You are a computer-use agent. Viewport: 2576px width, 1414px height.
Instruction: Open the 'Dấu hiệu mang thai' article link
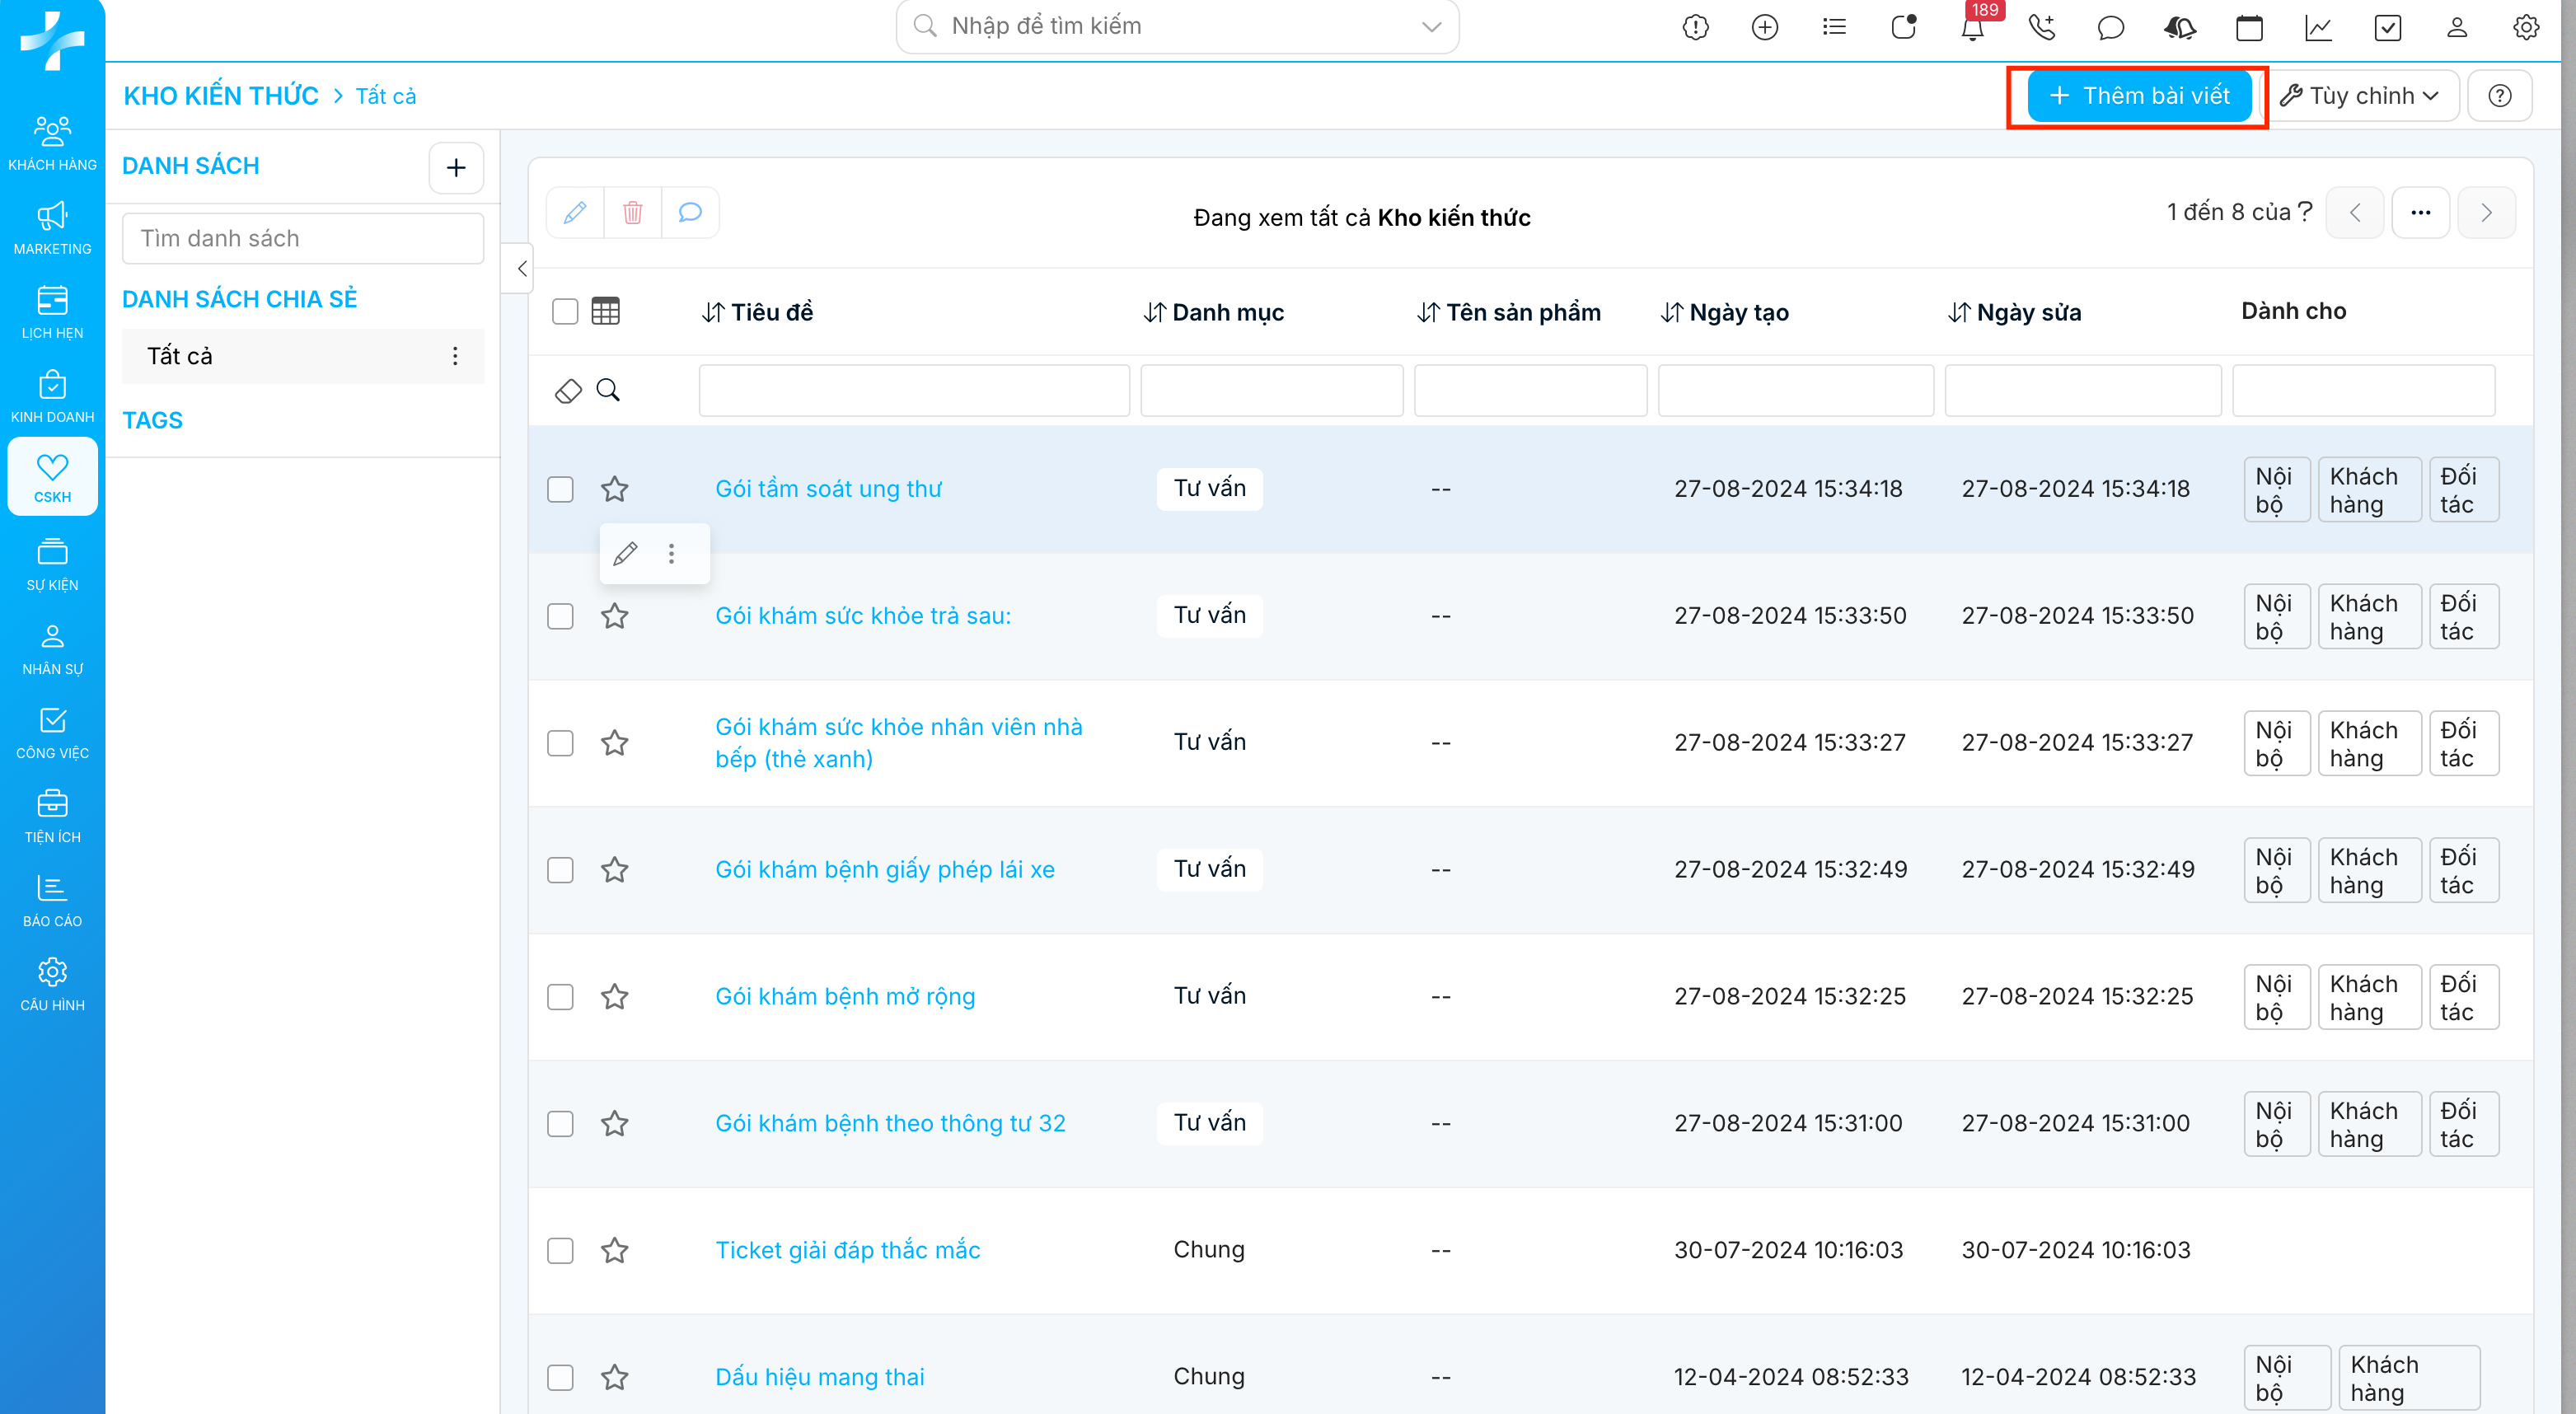(819, 1377)
